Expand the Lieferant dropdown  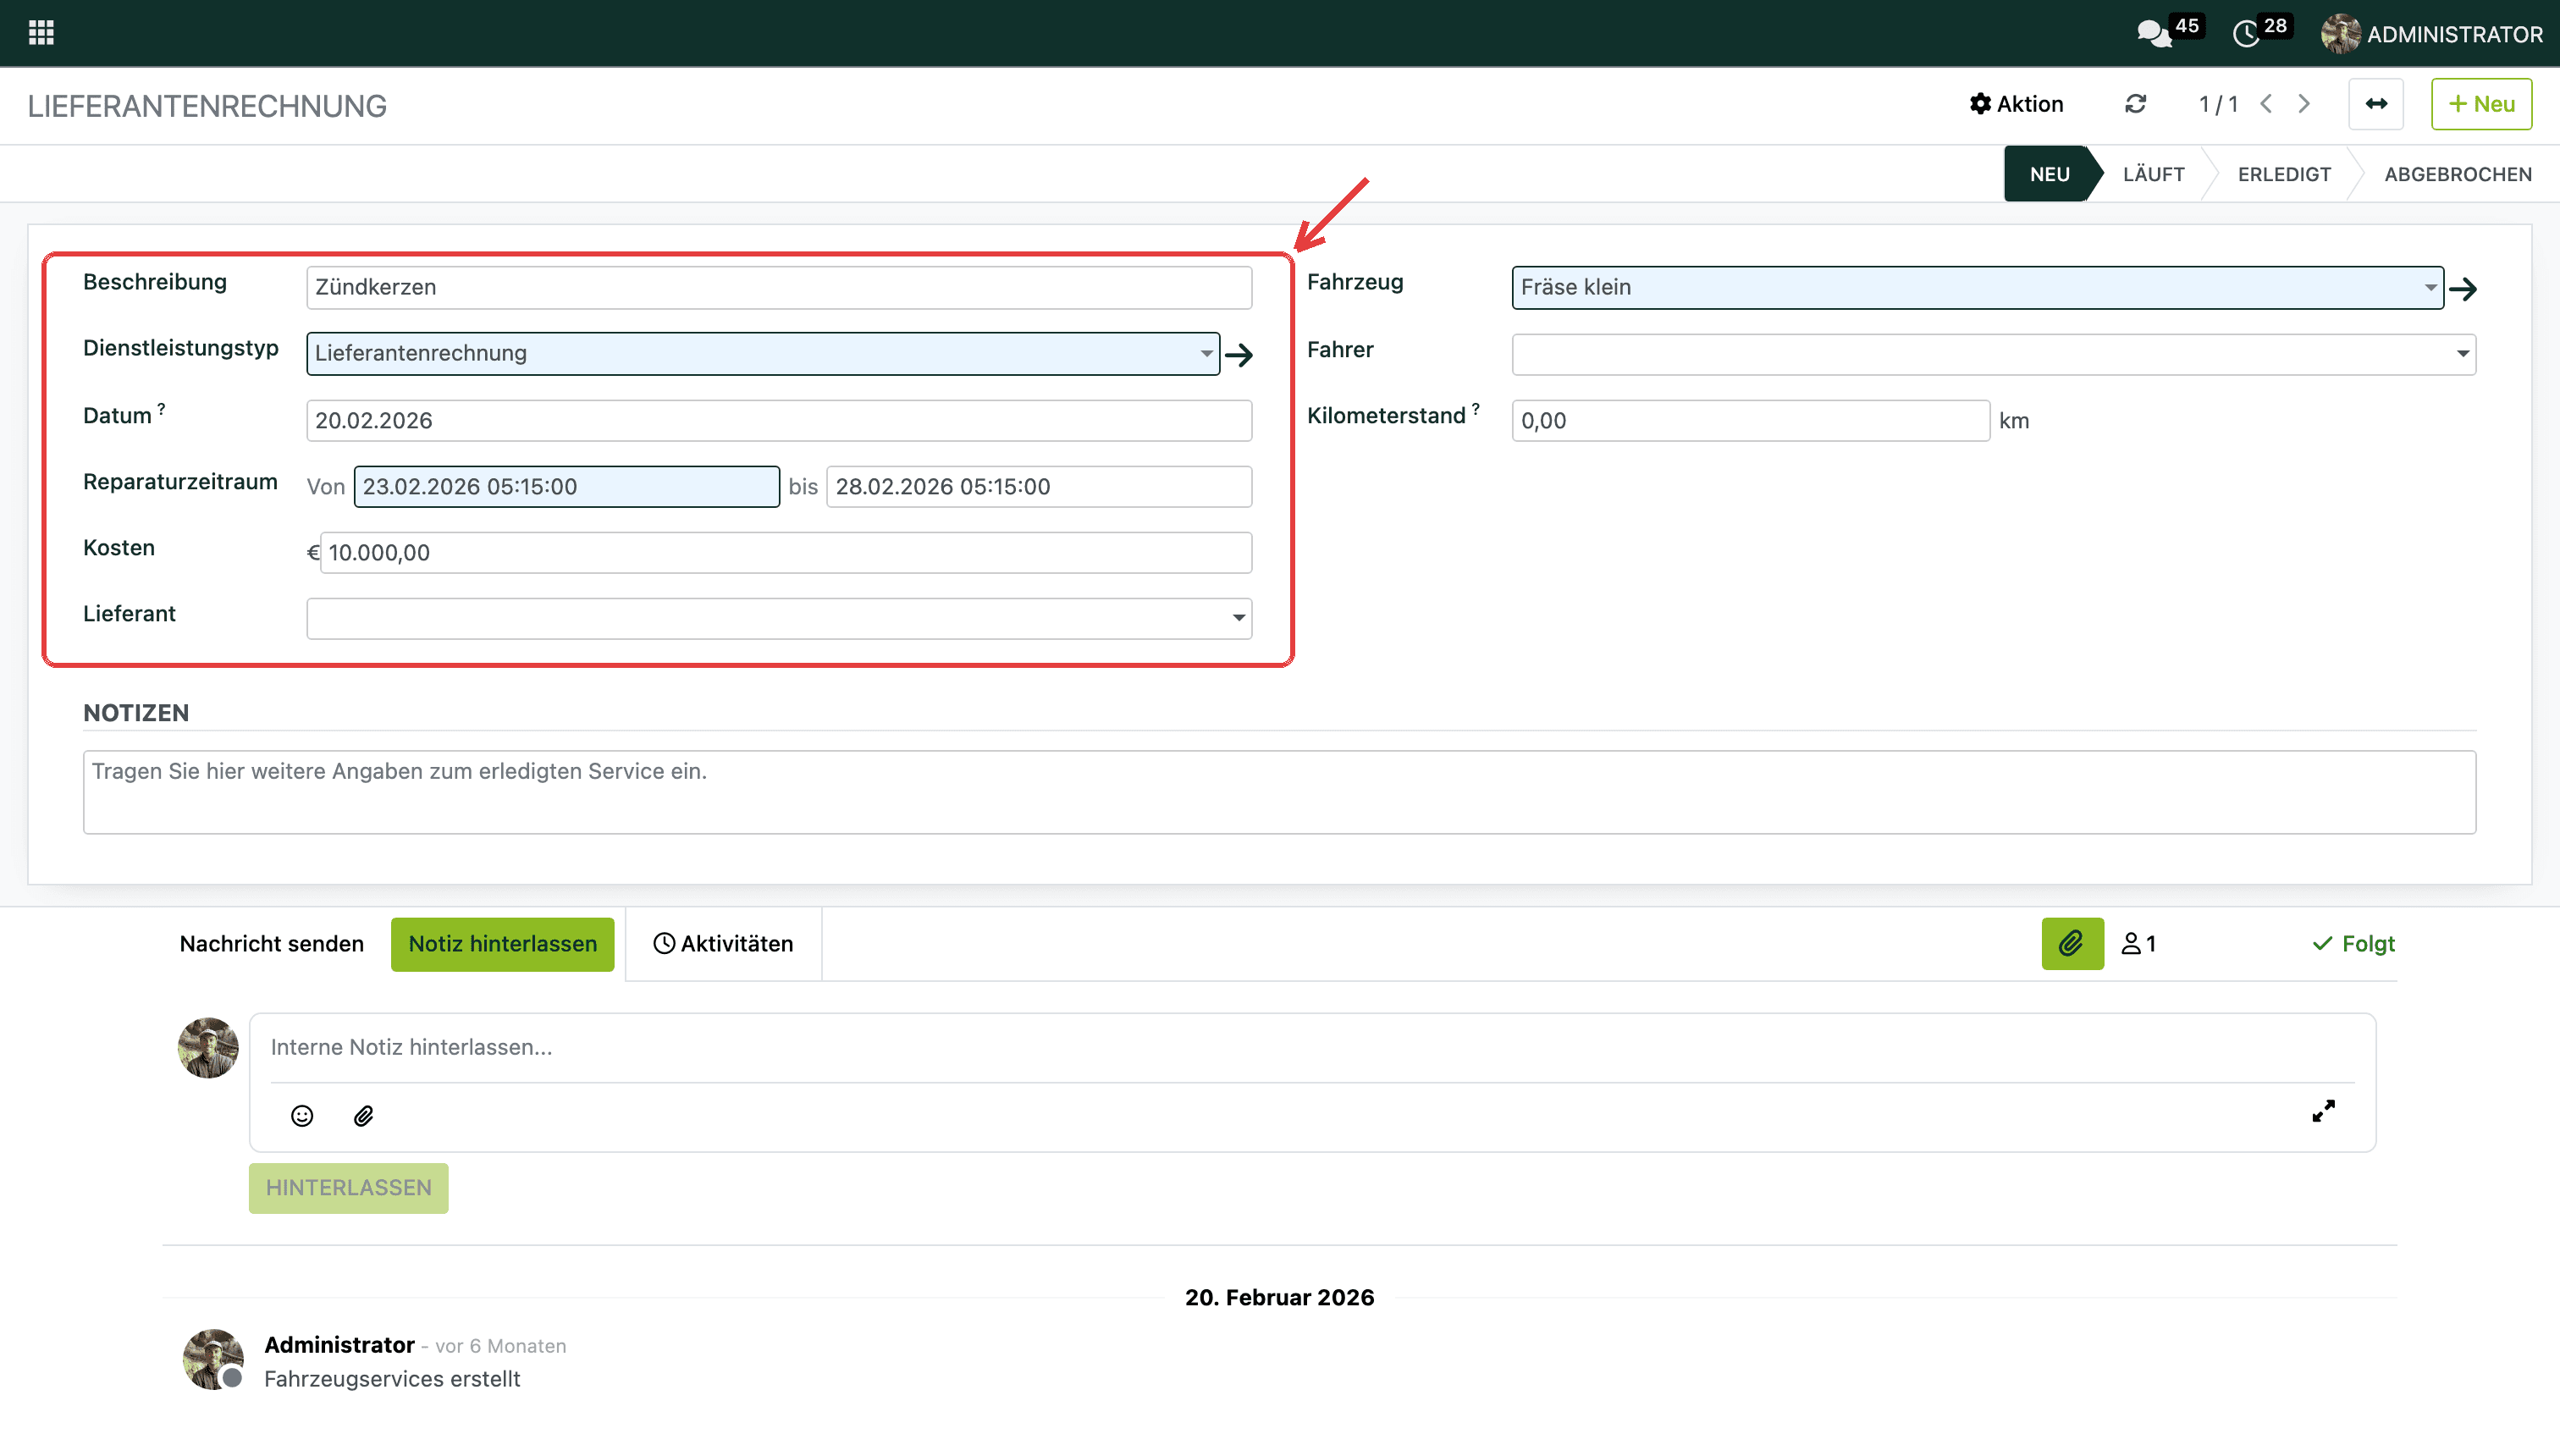[1238, 619]
